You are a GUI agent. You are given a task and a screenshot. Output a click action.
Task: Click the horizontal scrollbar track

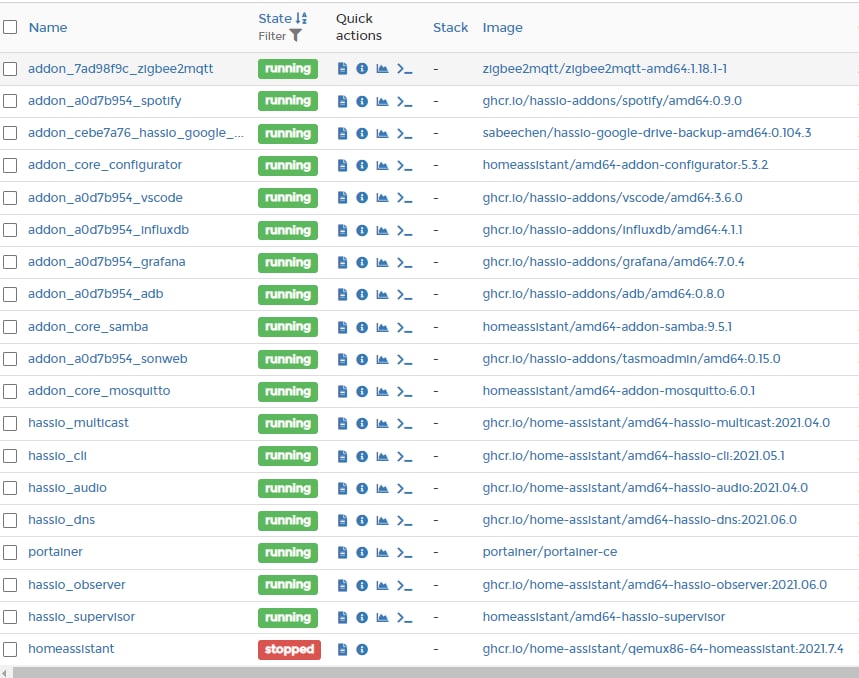click(x=436, y=673)
